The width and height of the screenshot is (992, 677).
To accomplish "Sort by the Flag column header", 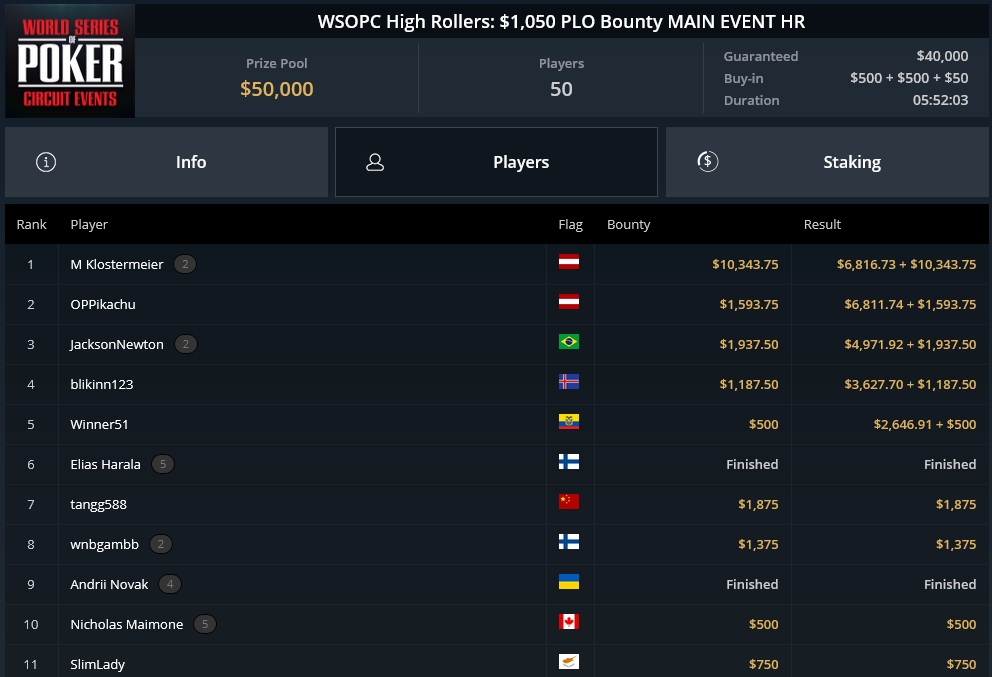I will click(x=570, y=225).
